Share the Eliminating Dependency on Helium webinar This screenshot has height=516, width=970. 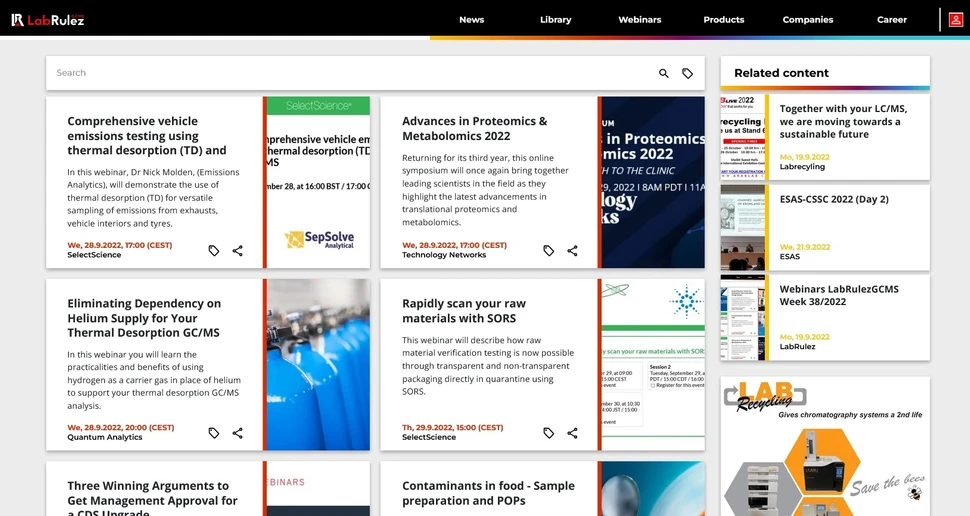(238, 433)
